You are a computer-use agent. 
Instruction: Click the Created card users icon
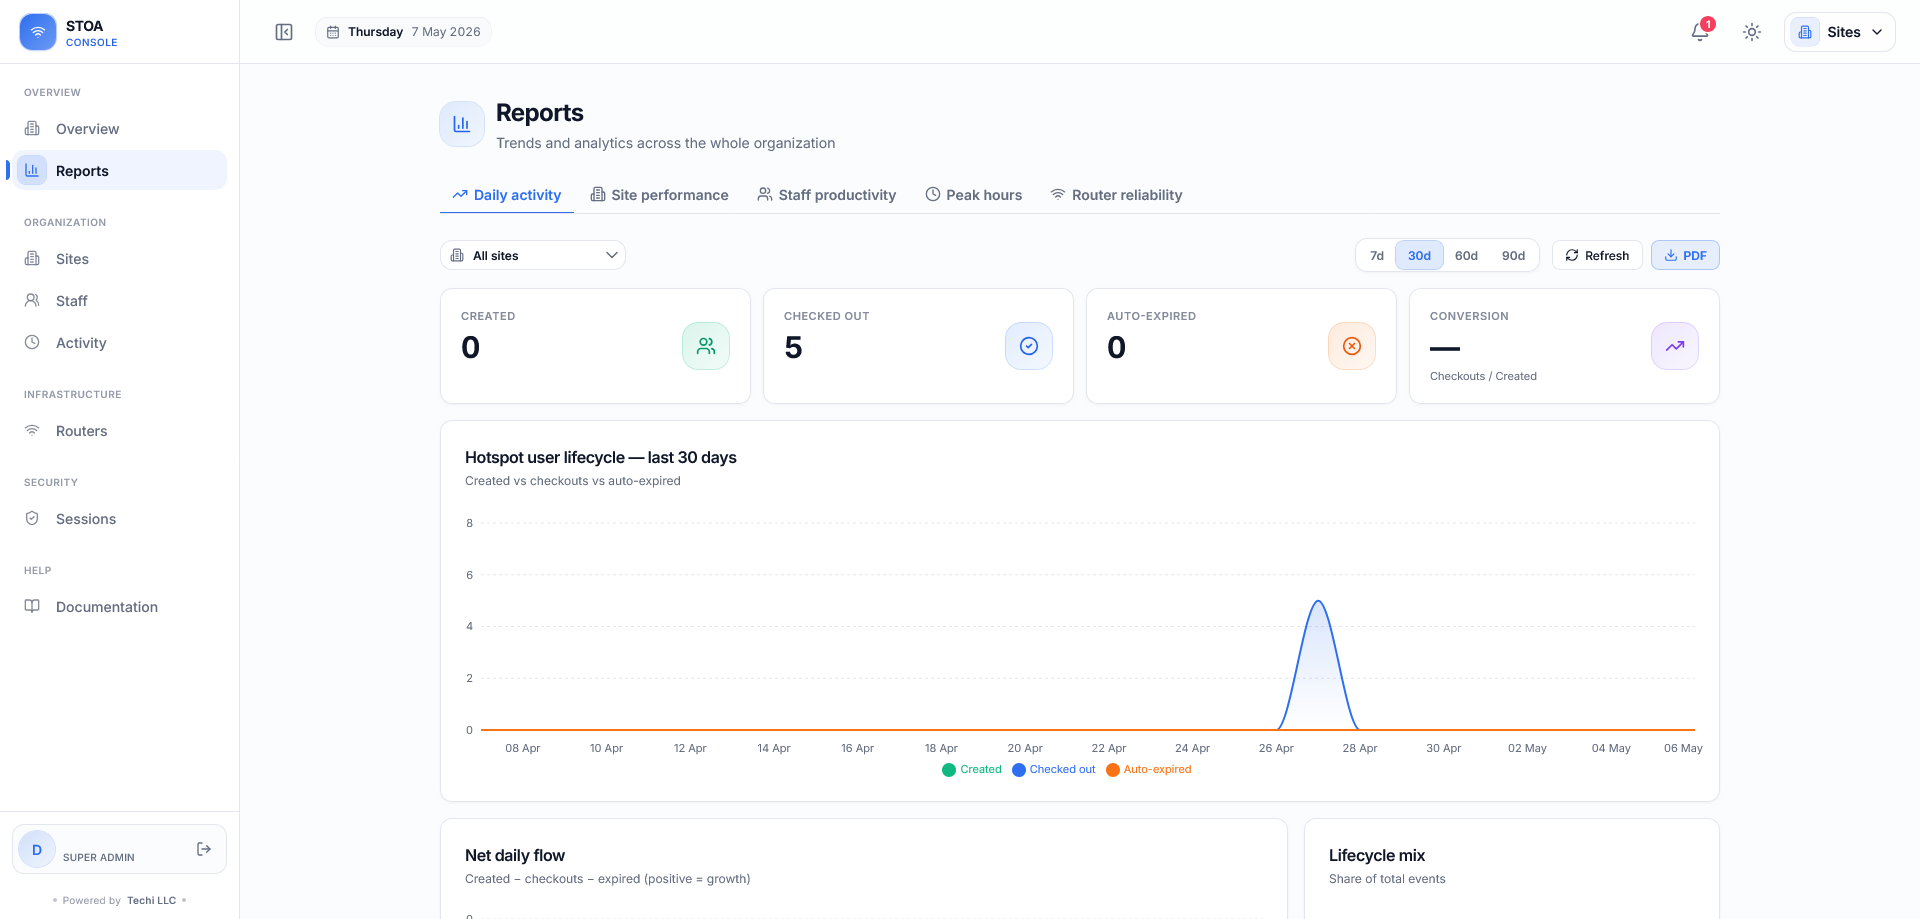click(x=706, y=346)
